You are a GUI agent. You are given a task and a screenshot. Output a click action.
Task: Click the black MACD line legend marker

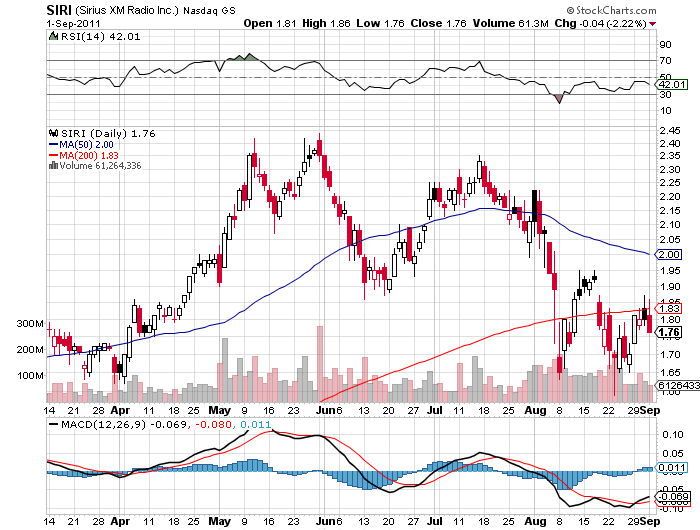53,424
